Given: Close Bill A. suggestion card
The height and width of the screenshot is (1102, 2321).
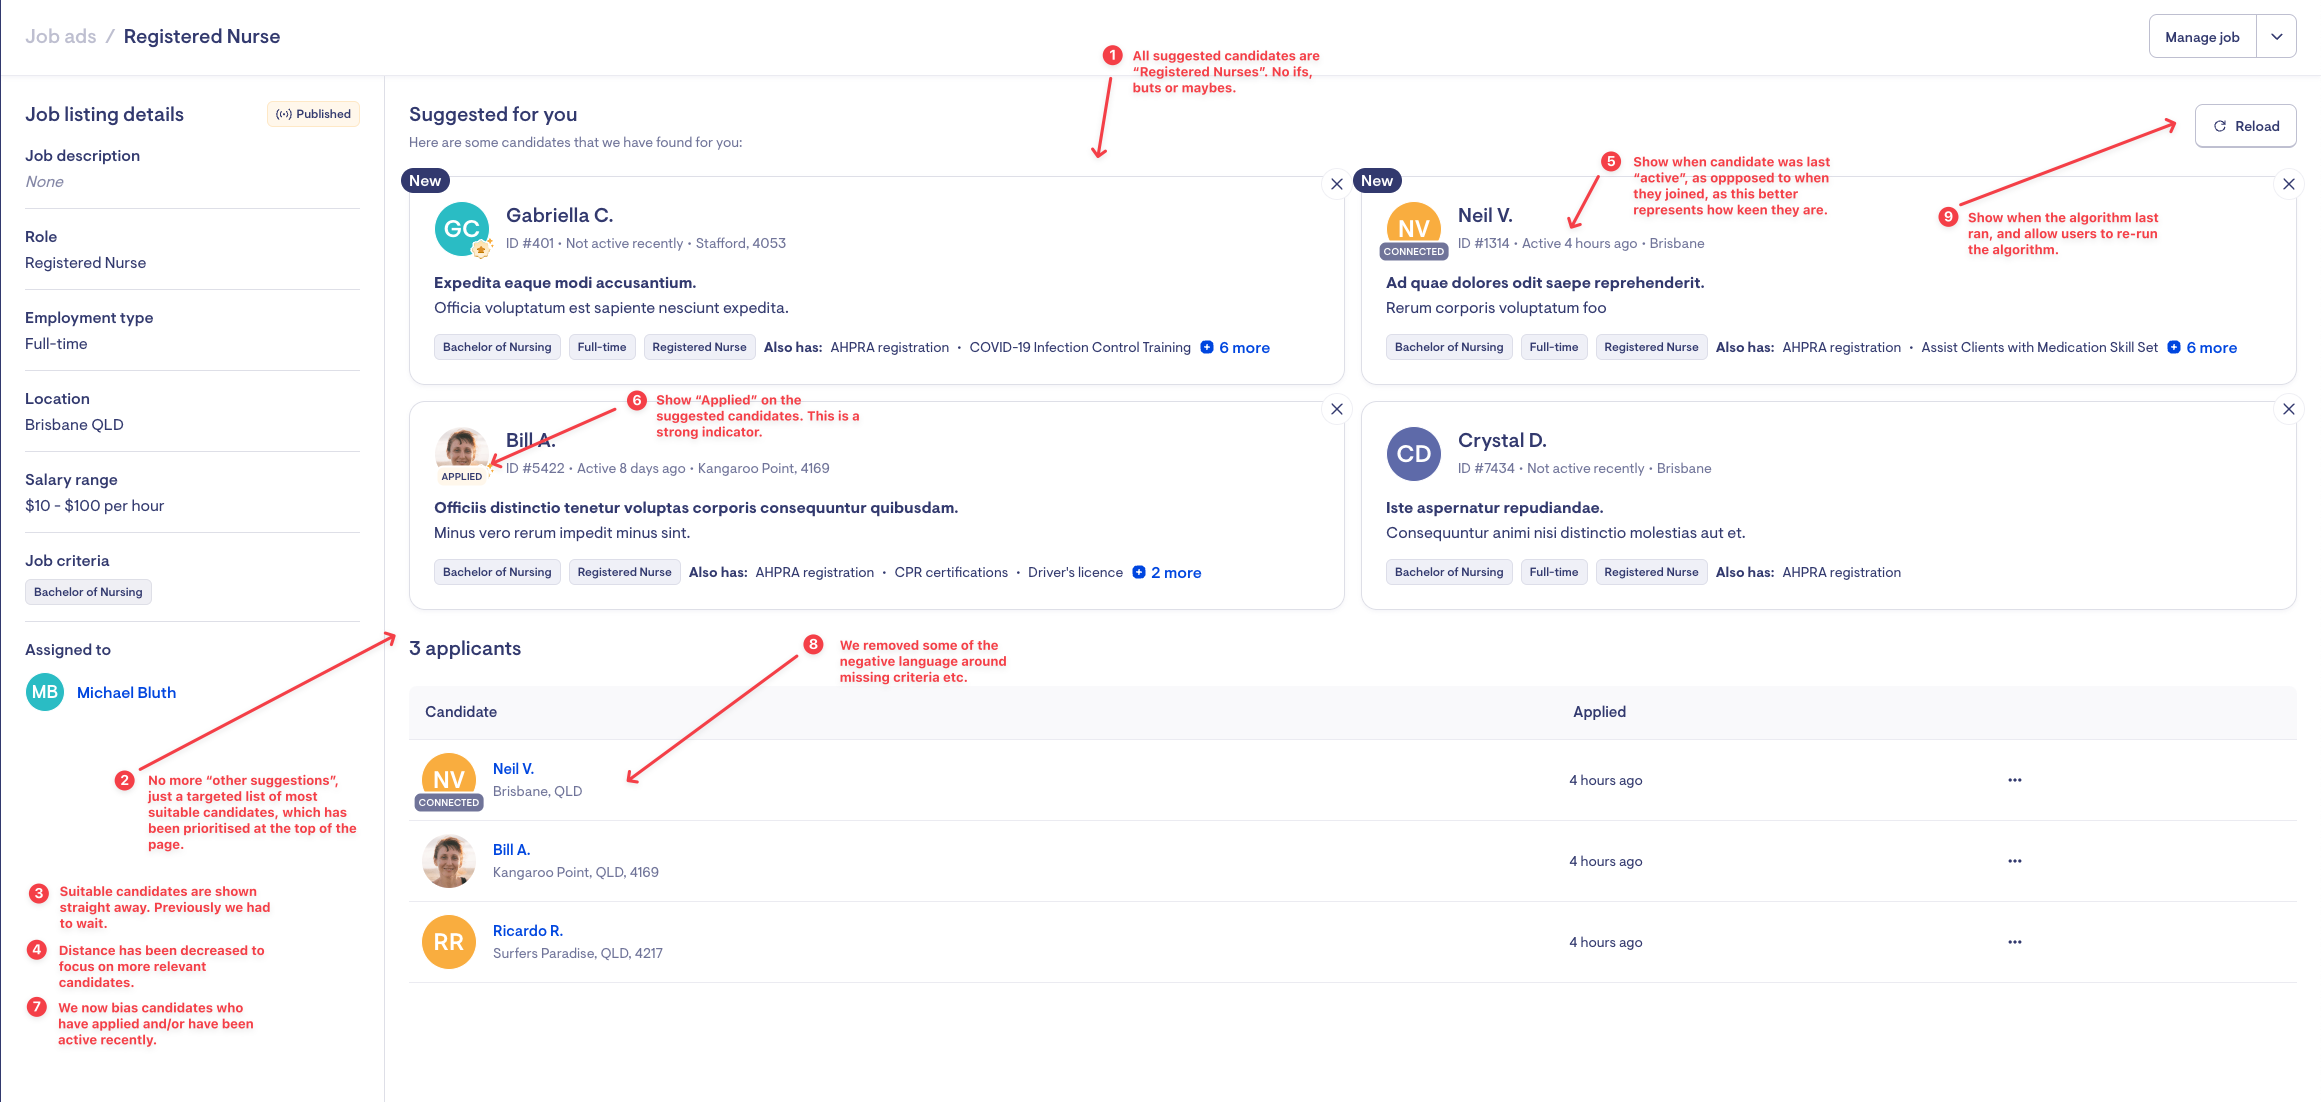Looking at the screenshot, I should coord(1336,409).
